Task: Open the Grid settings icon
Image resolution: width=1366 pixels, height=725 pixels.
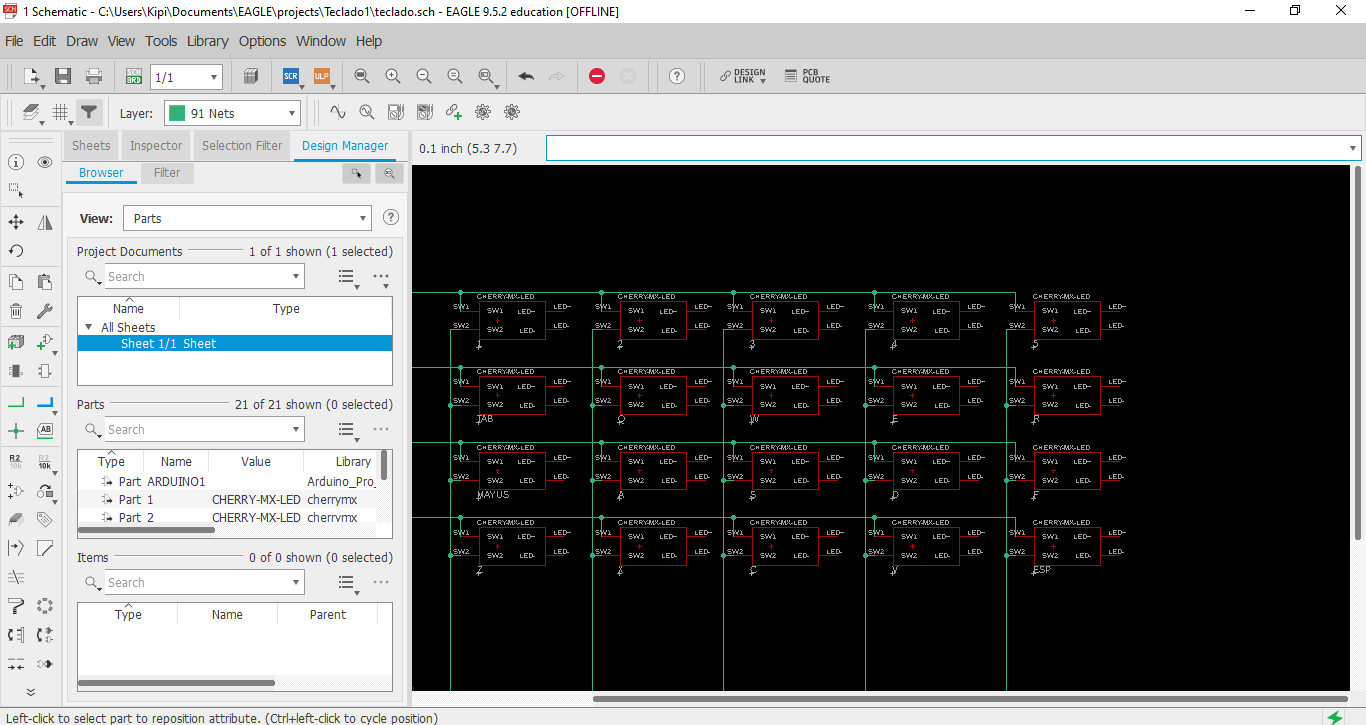Action: [x=62, y=113]
